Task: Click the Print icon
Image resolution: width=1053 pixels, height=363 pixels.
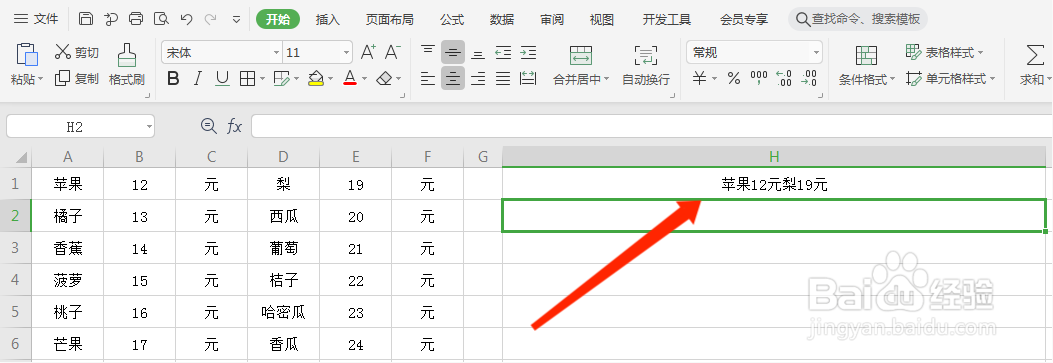Action: pyautogui.click(x=136, y=19)
